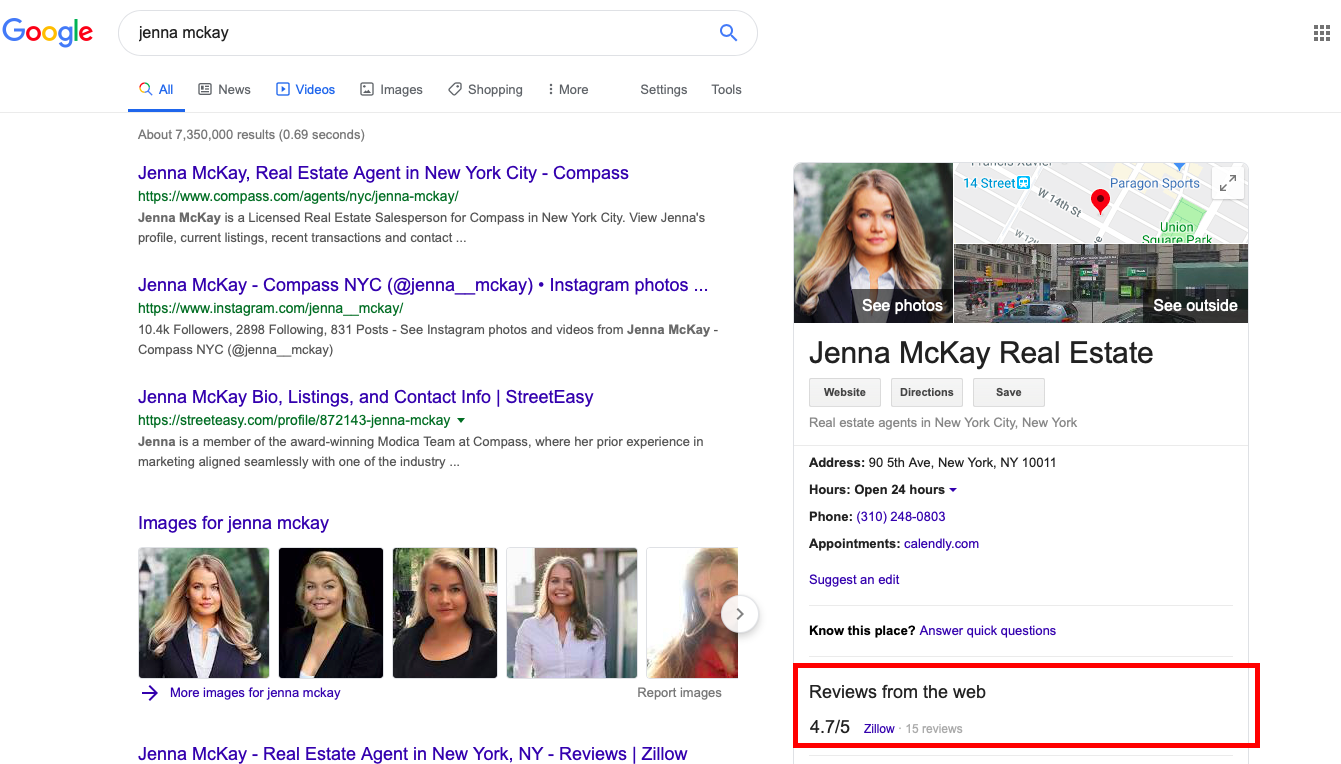Open the StreetEasy bio result title
This screenshot has height=764, width=1341.
coord(366,397)
